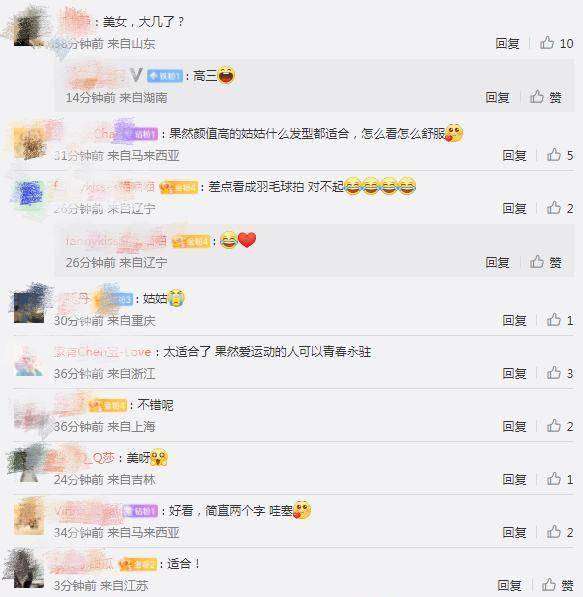The image size is (583, 597).
Task: Click the purple fan badge on the 怎么看怎么舒服 comment
Action: tap(144, 134)
